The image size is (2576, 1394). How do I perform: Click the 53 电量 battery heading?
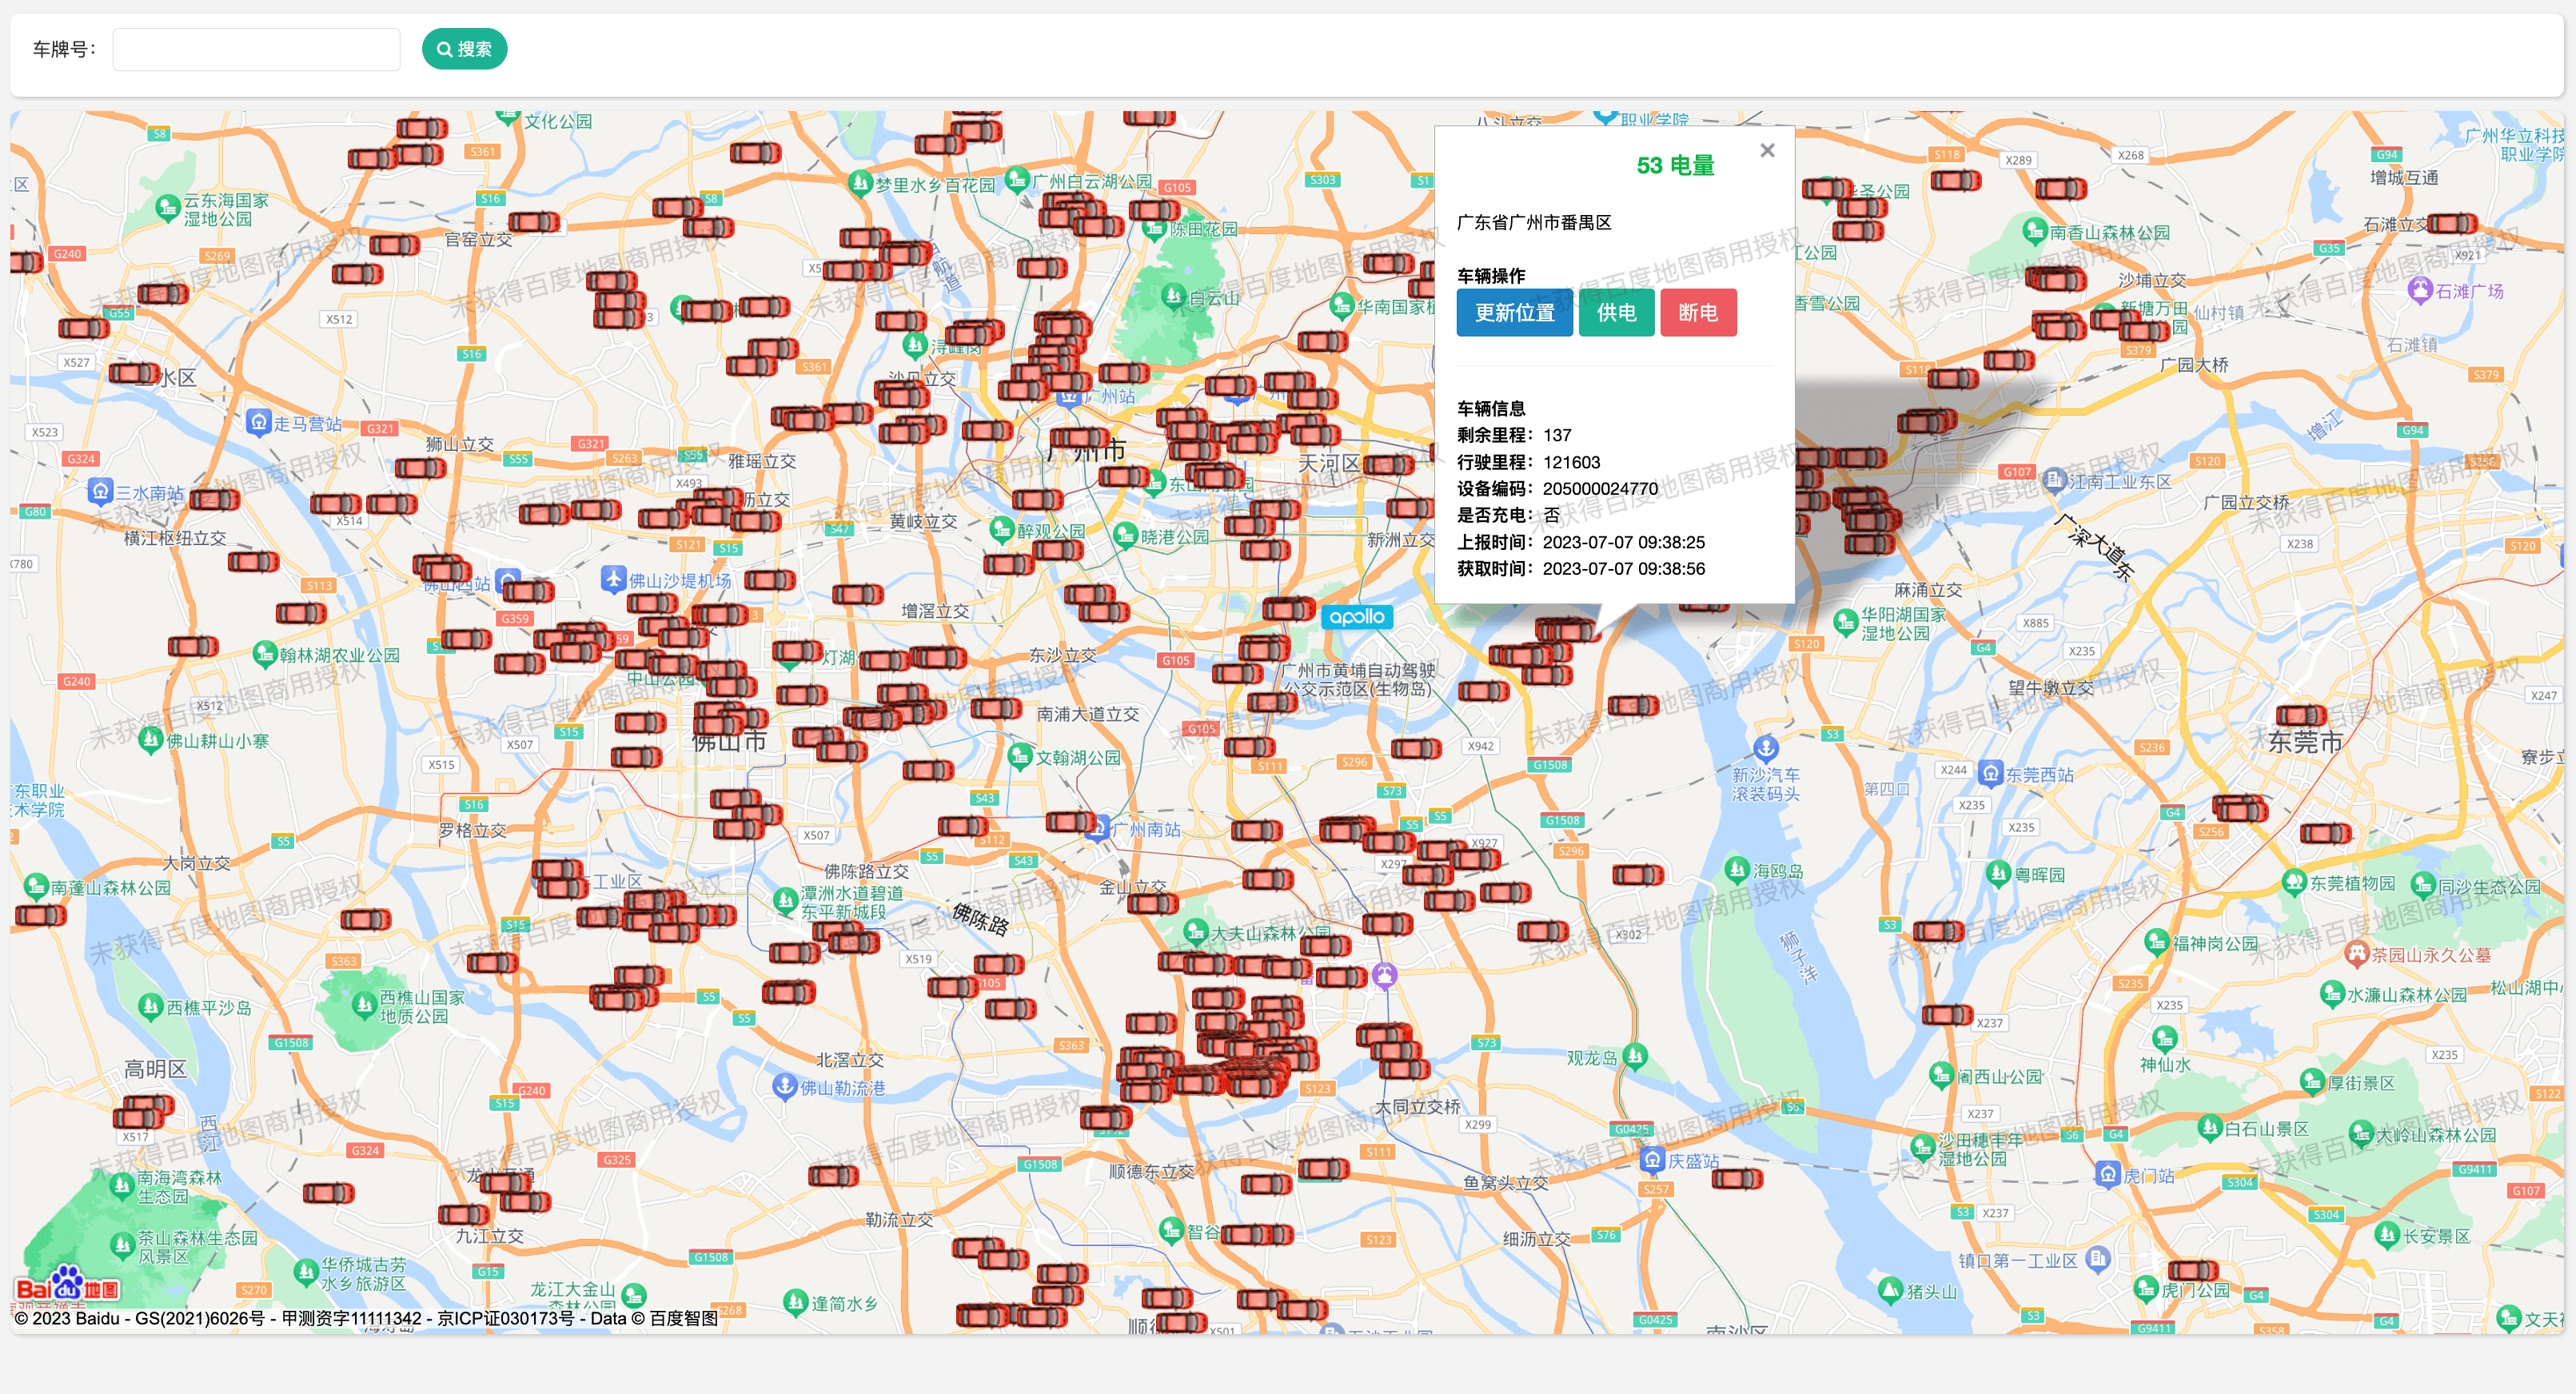click(1675, 166)
